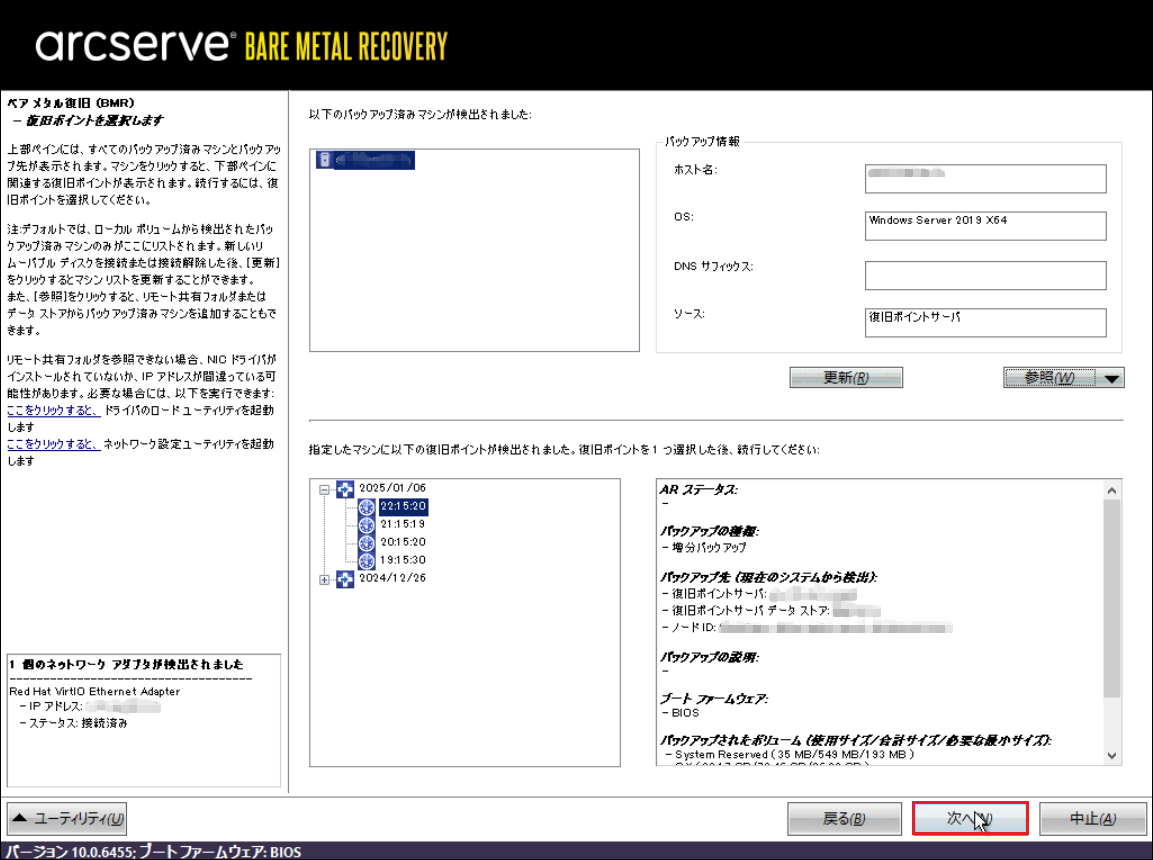This screenshot has height=860, width=1153.
Task: Select the 2025/01/06 date entry
Action: click(393, 488)
